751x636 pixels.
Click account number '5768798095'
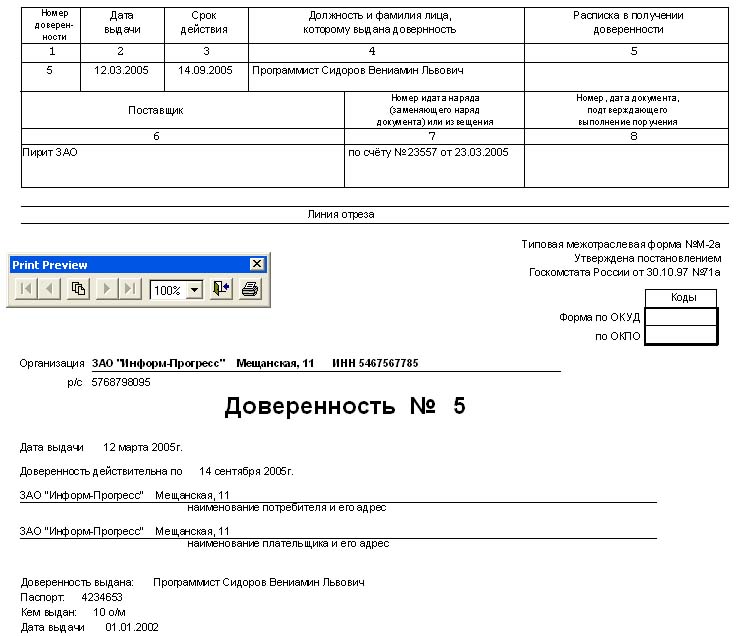click(121, 382)
